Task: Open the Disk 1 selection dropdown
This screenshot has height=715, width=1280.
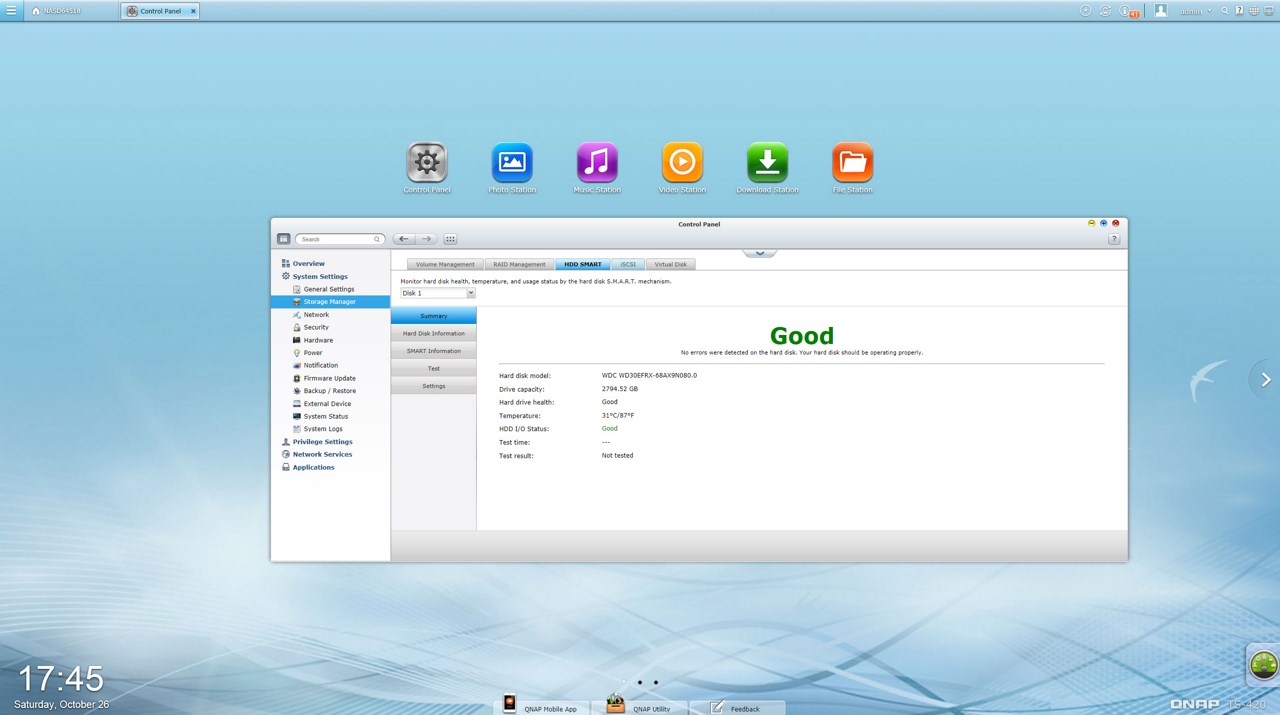Action: (438, 293)
